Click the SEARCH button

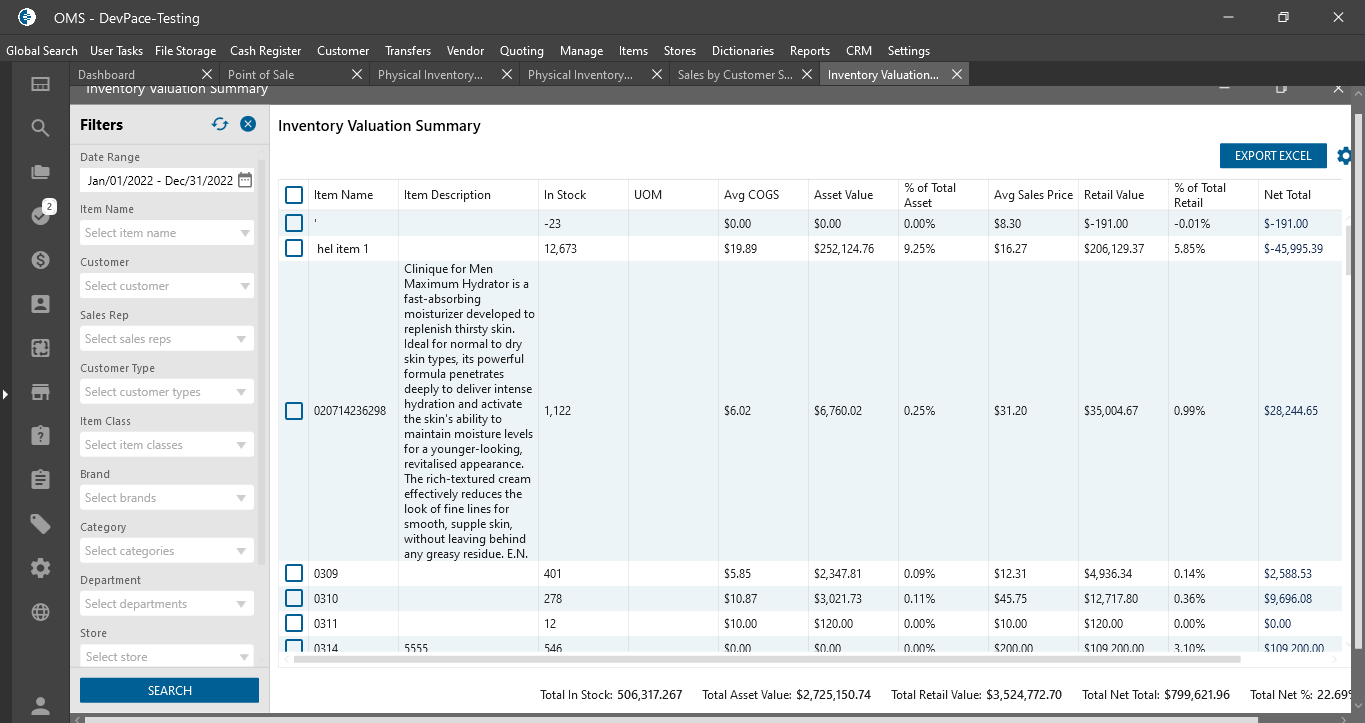point(169,691)
